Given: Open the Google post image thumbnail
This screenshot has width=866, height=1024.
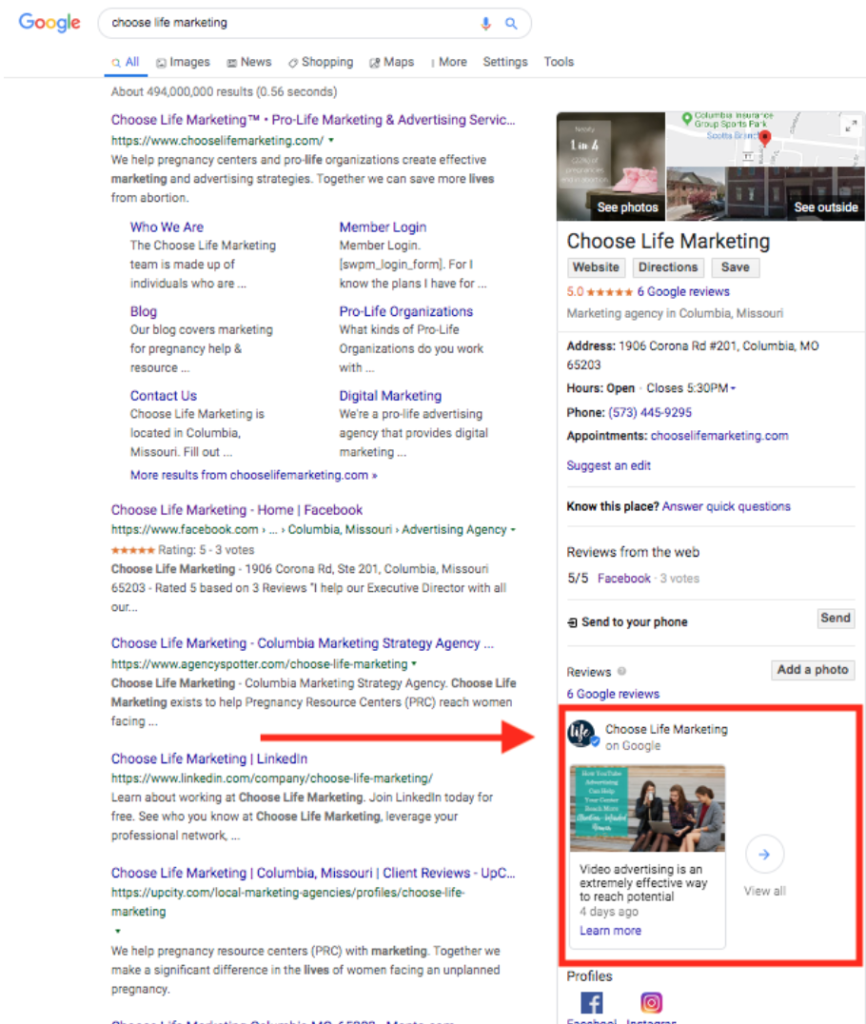Looking at the screenshot, I should point(647,808).
